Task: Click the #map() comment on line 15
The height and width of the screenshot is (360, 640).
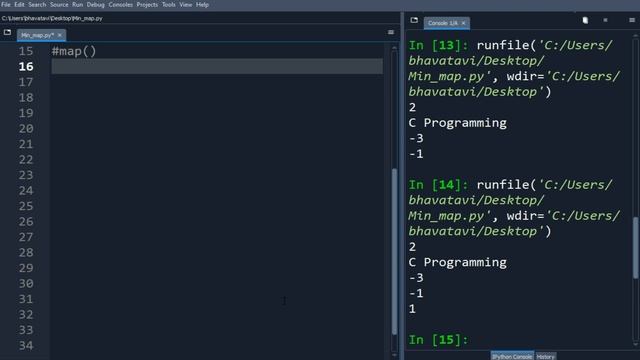Action: point(74,51)
